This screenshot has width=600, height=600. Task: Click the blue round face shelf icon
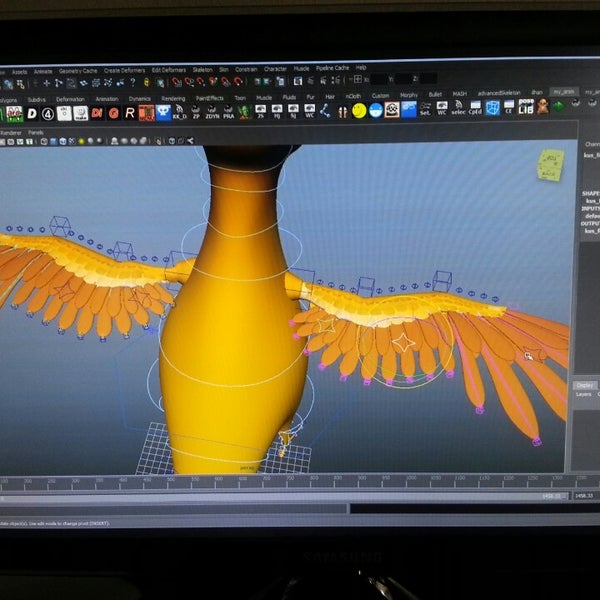coord(376,110)
